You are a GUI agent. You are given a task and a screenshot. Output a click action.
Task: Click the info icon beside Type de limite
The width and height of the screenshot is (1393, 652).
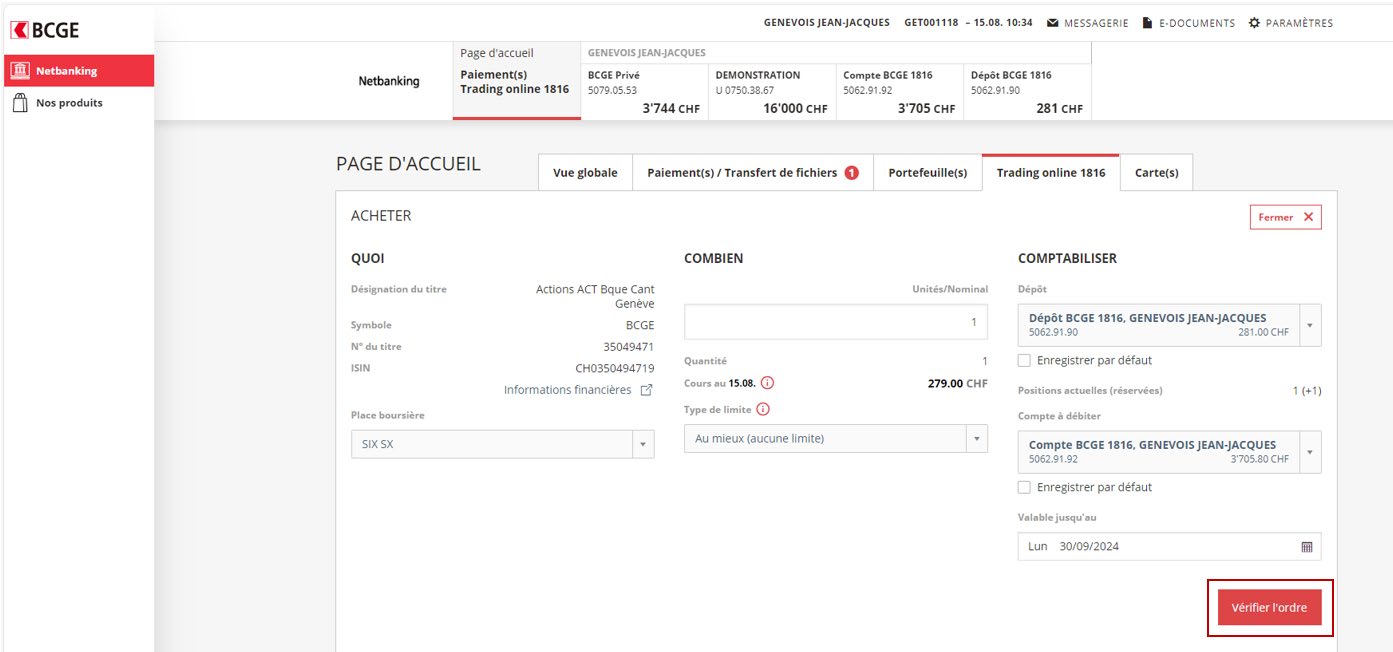point(763,409)
